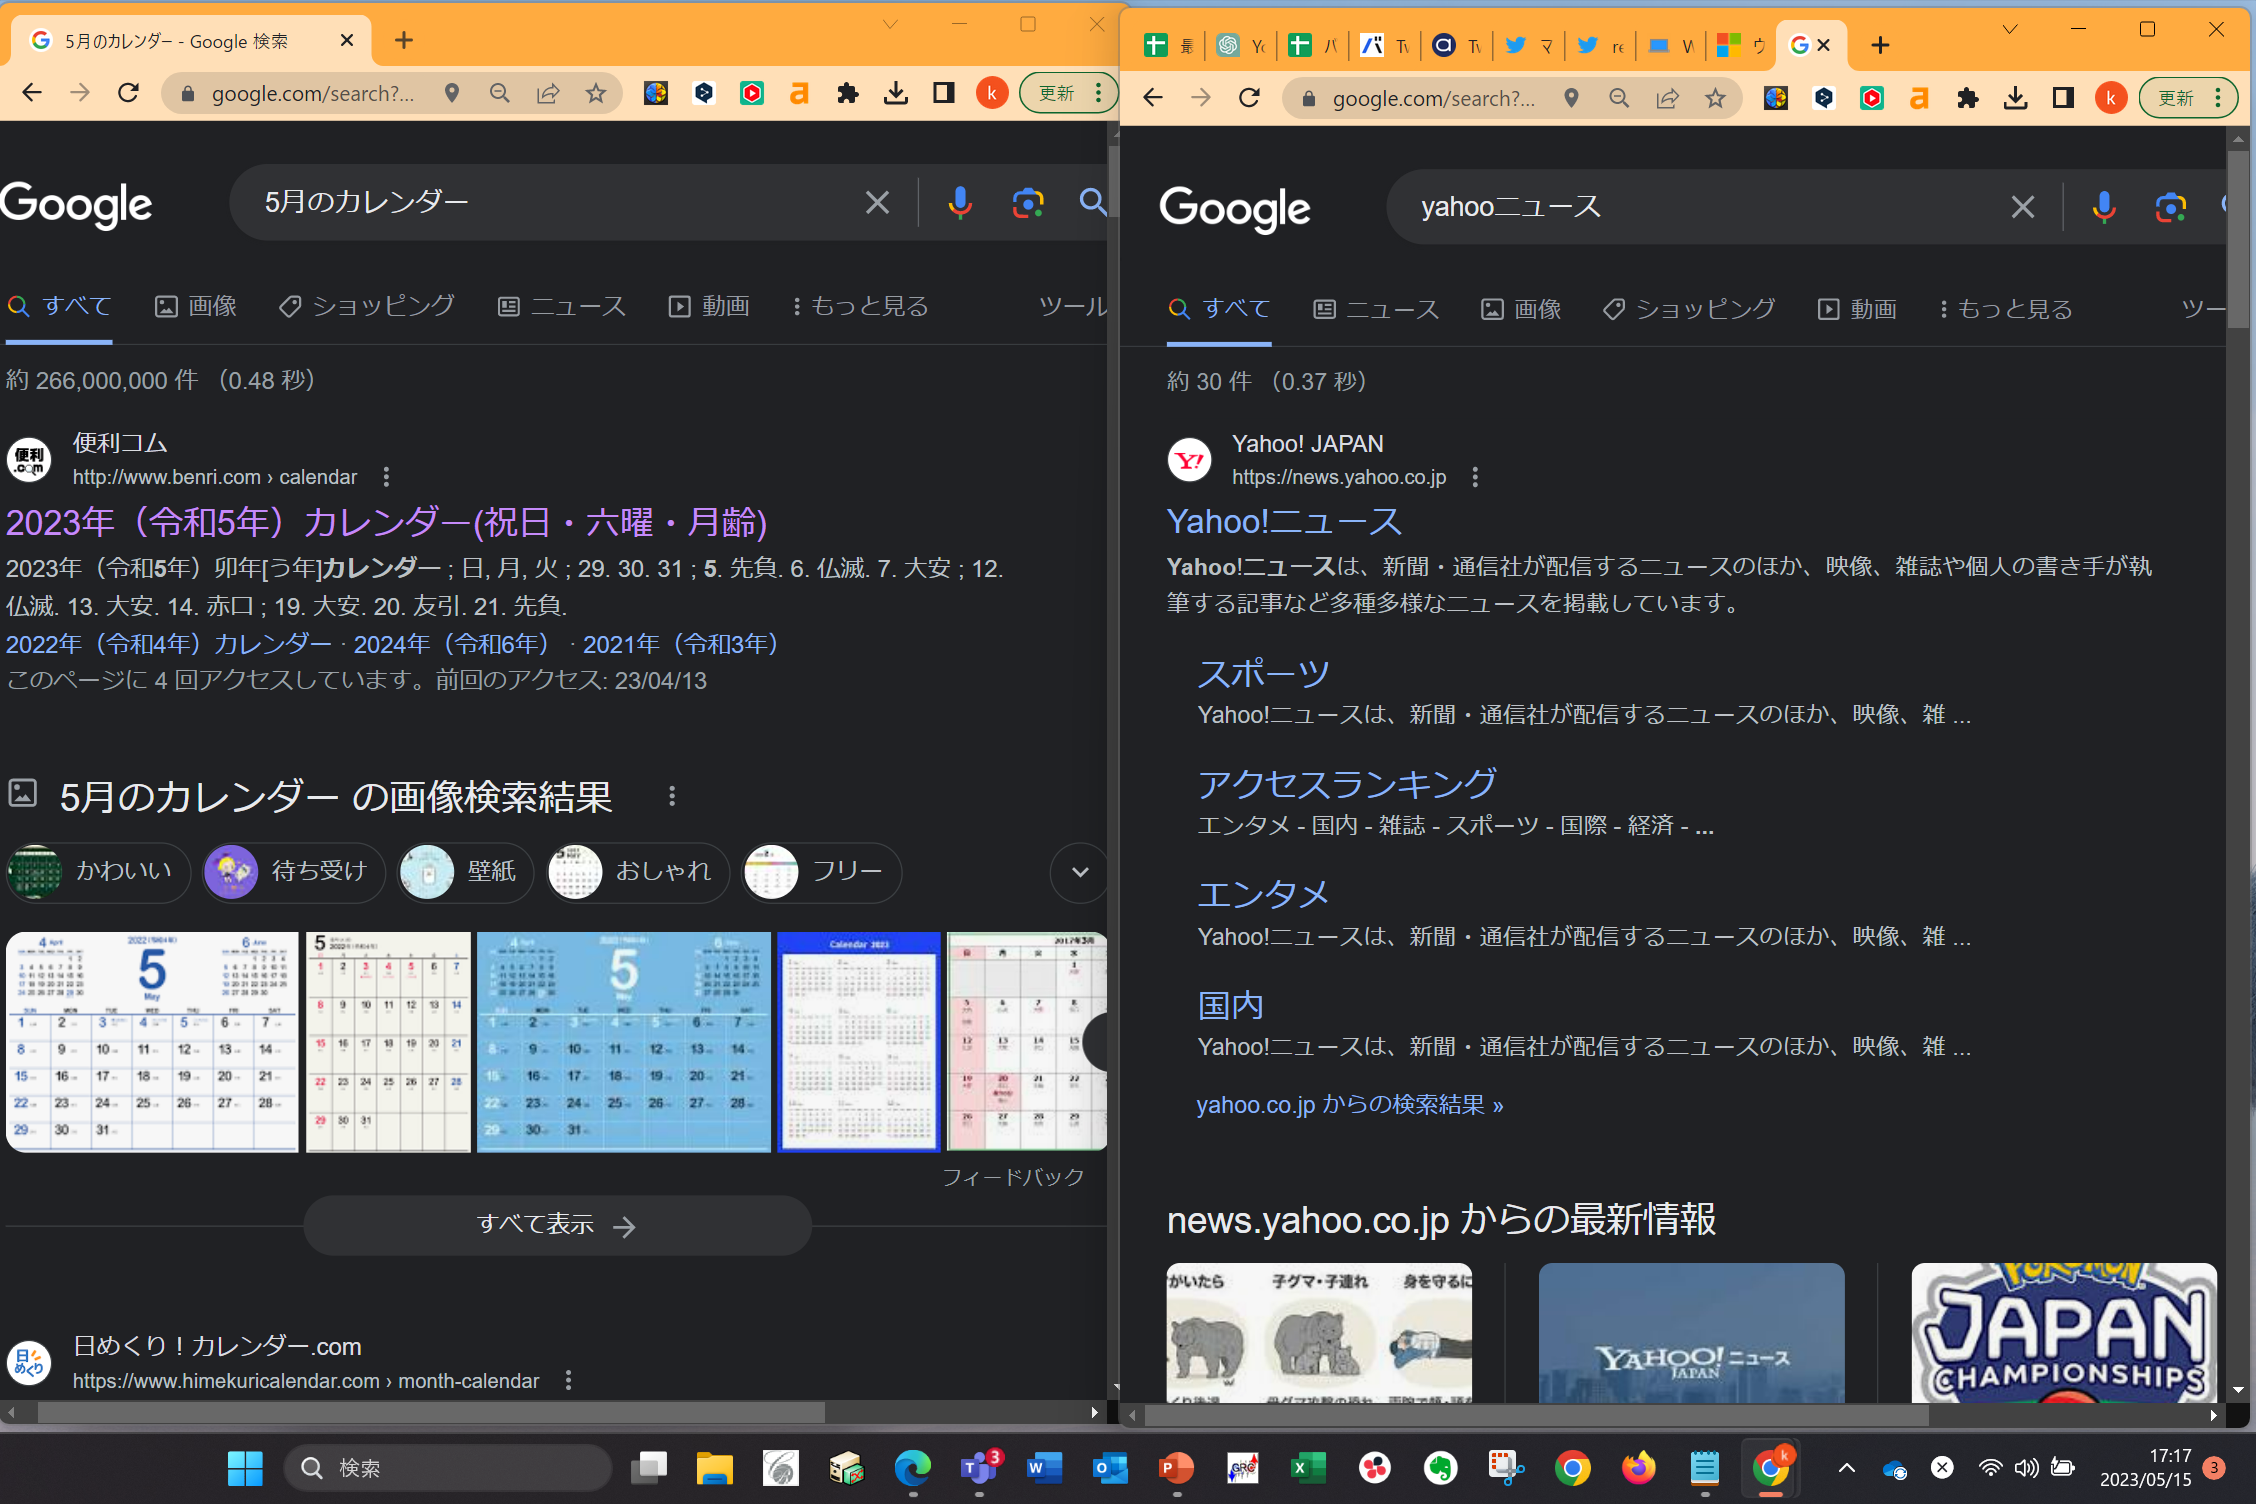Click voice search microphone in right Google search
Viewport: 2256px width, 1504px height.
[2103, 207]
